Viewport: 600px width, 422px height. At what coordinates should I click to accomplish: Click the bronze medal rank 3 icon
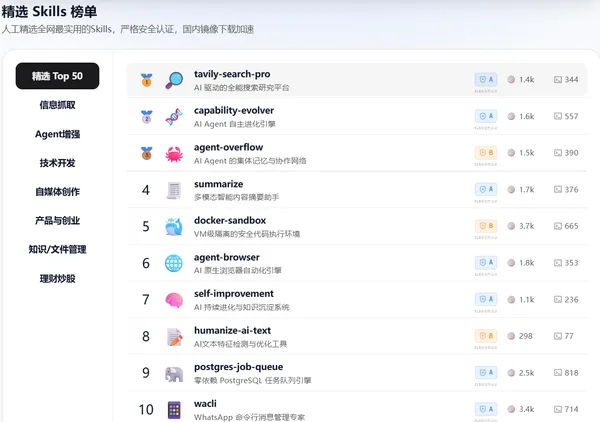pos(147,153)
